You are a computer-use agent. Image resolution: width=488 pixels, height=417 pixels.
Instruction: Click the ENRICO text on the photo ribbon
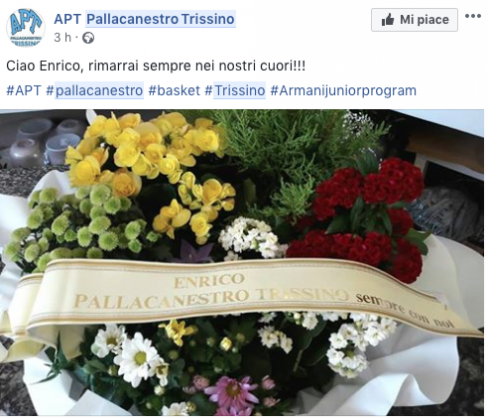click(x=209, y=281)
